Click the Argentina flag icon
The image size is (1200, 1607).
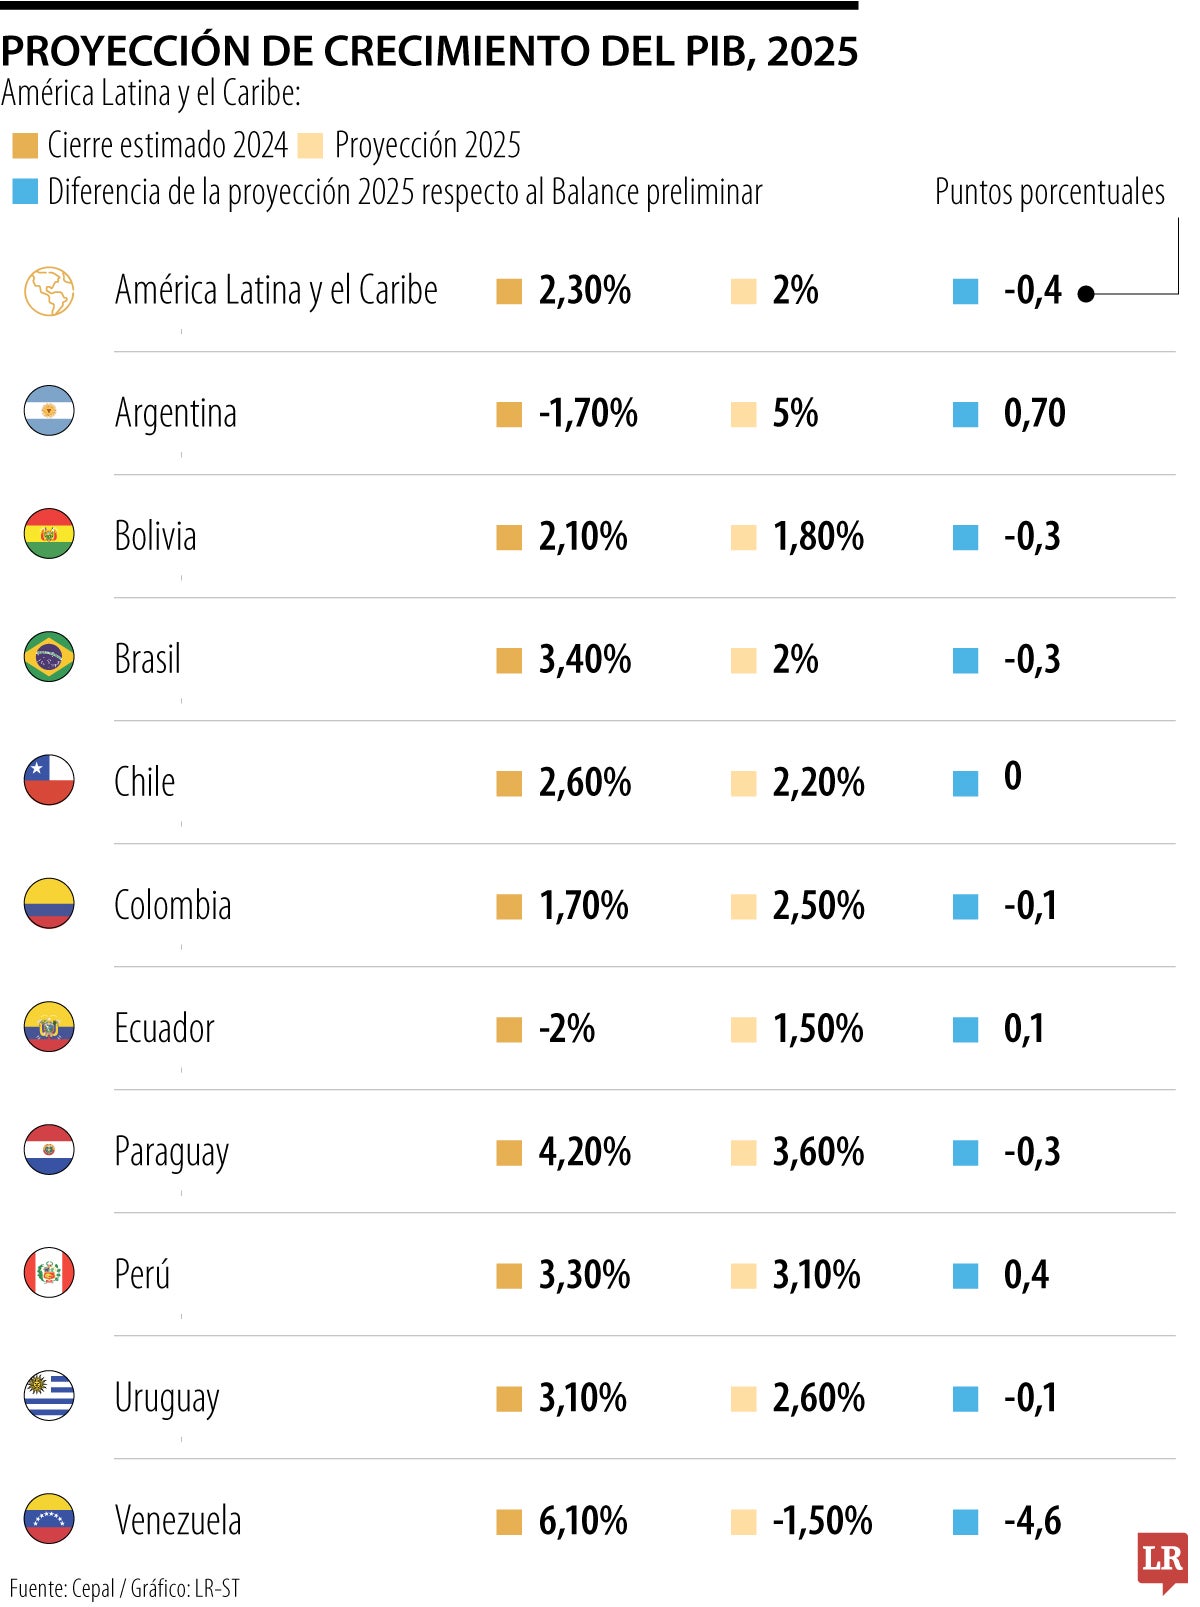pyautogui.click(x=49, y=411)
